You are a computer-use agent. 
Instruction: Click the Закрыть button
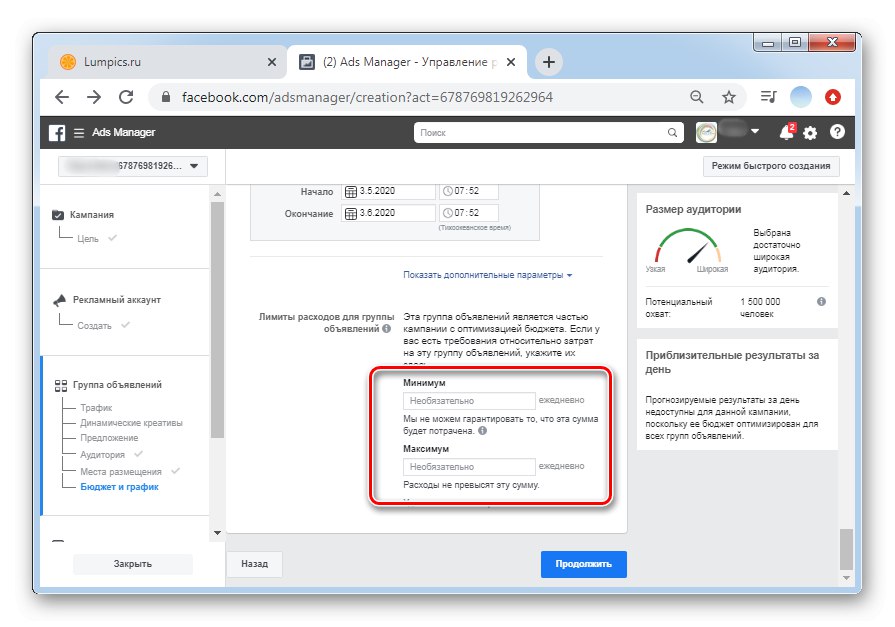(x=132, y=564)
